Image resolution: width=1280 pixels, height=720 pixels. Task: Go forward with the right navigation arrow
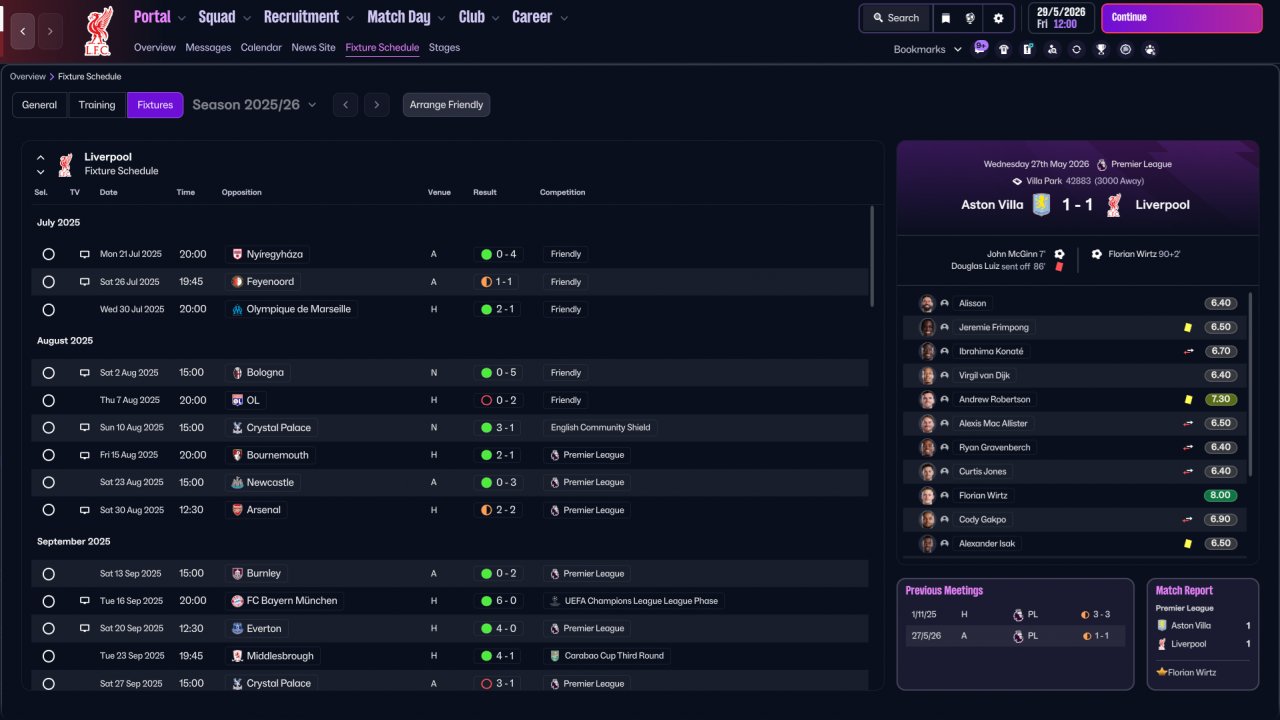click(x=50, y=31)
